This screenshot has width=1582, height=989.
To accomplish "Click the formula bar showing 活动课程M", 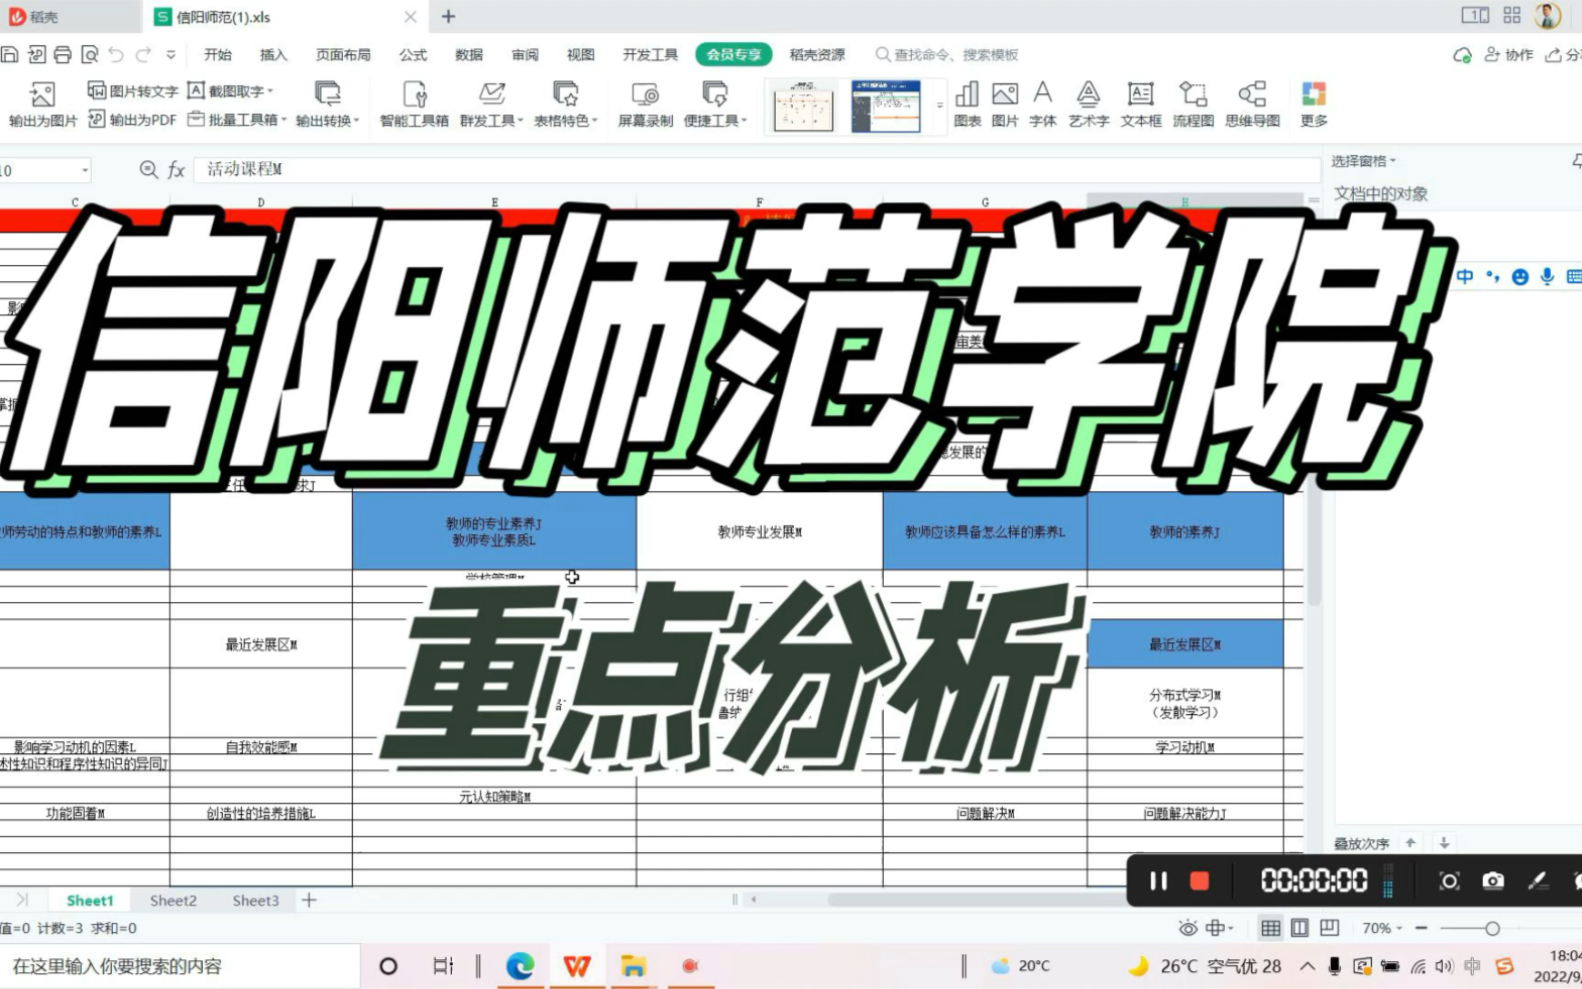I will click(757, 169).
